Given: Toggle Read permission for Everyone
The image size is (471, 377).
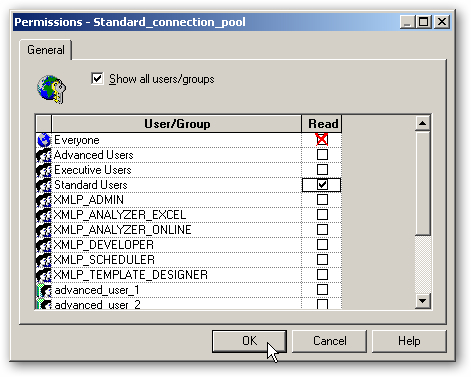Looking at the screenshot, I should 322,140.
